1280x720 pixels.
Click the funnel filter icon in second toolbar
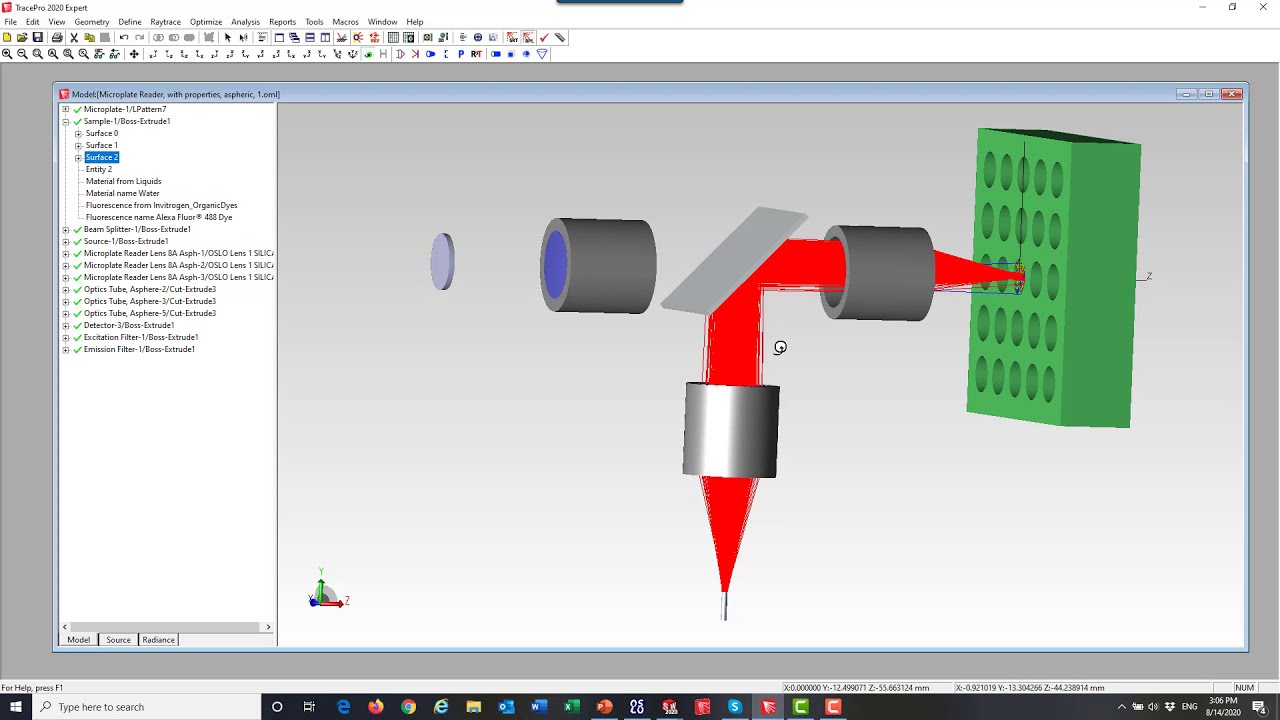click(x=542, y=54)
